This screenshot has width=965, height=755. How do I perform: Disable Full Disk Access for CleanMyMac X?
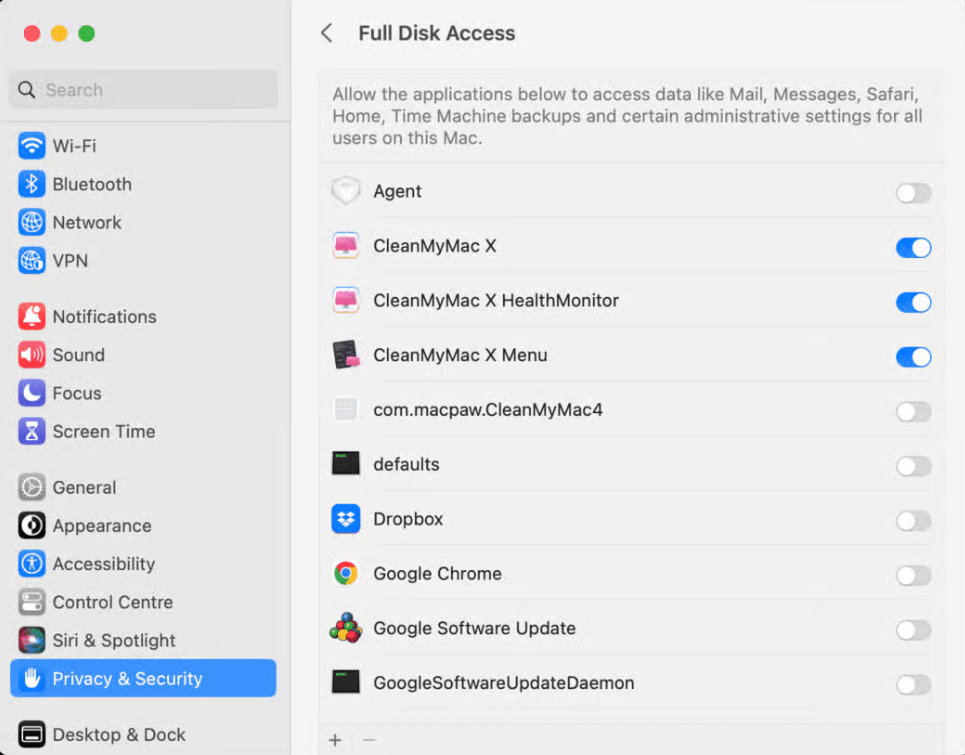click(913, 247)
